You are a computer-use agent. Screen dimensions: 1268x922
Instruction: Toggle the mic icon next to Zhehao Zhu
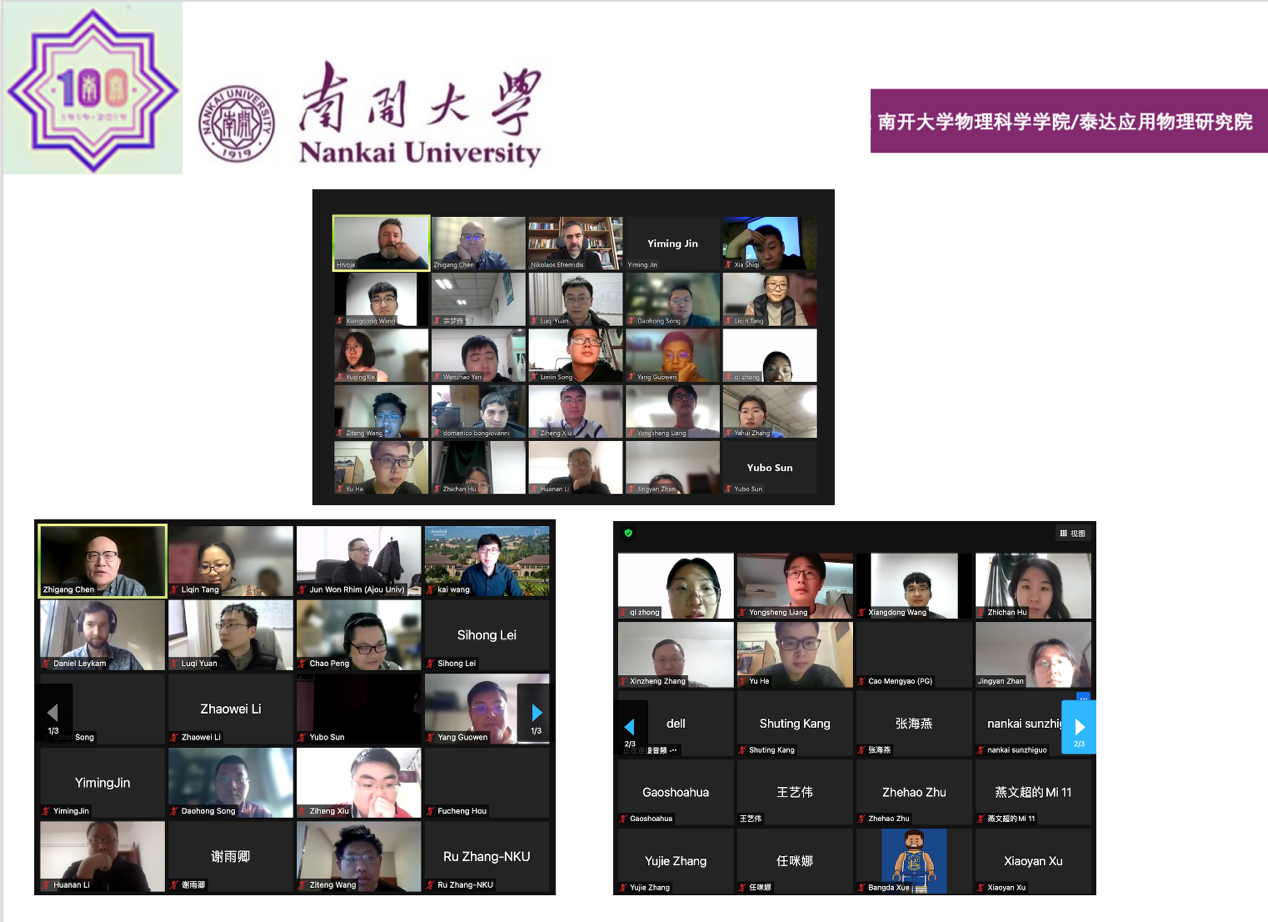(861, 818)
